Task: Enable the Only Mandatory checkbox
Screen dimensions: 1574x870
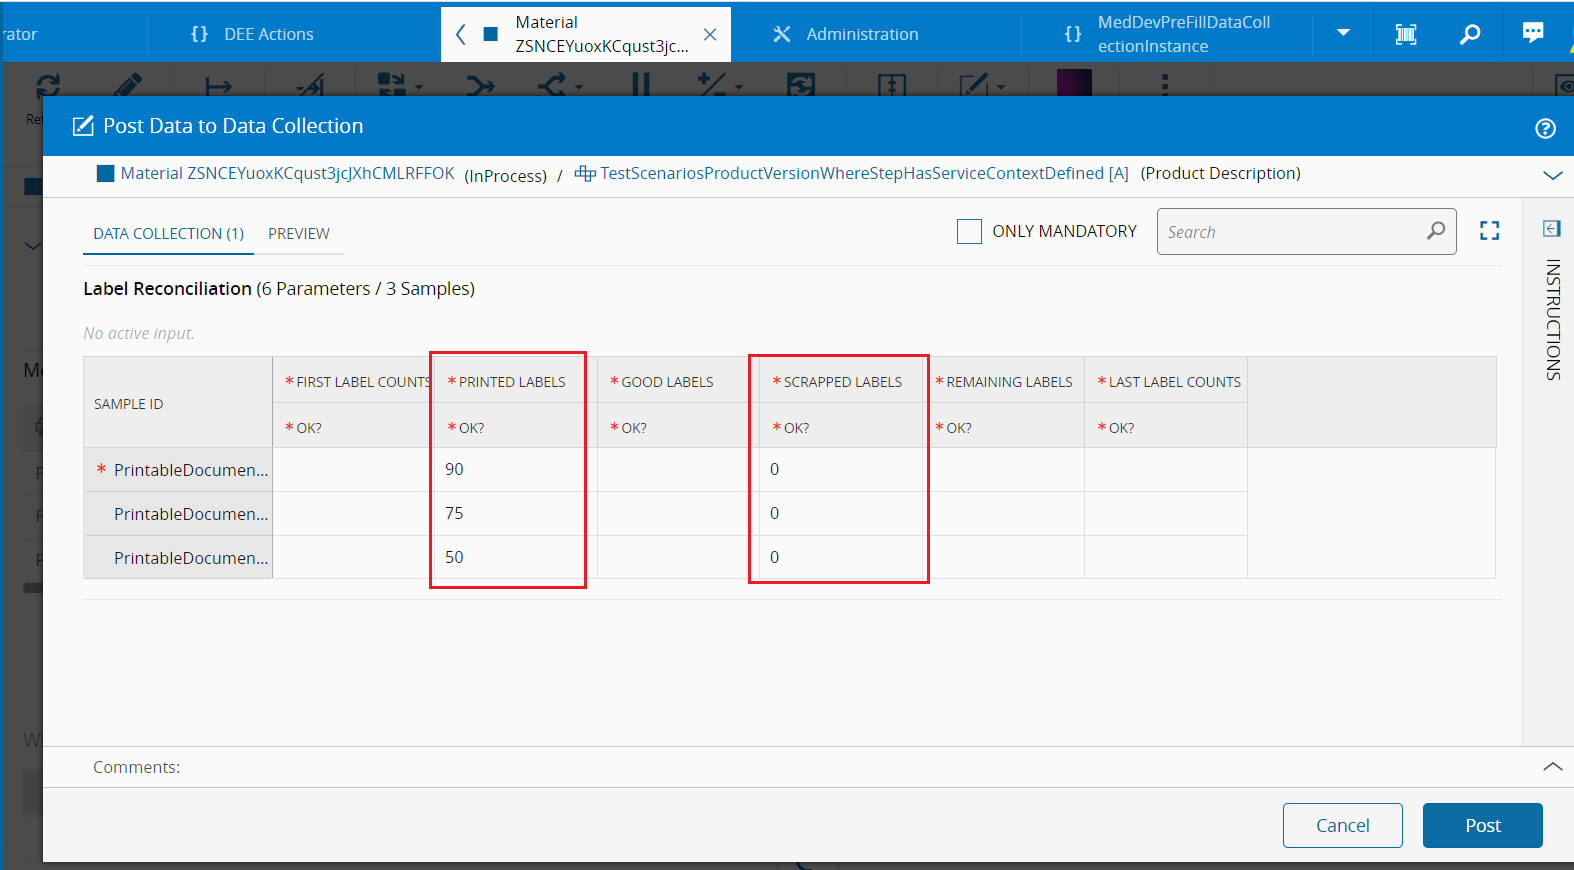Action: [969, 231]
